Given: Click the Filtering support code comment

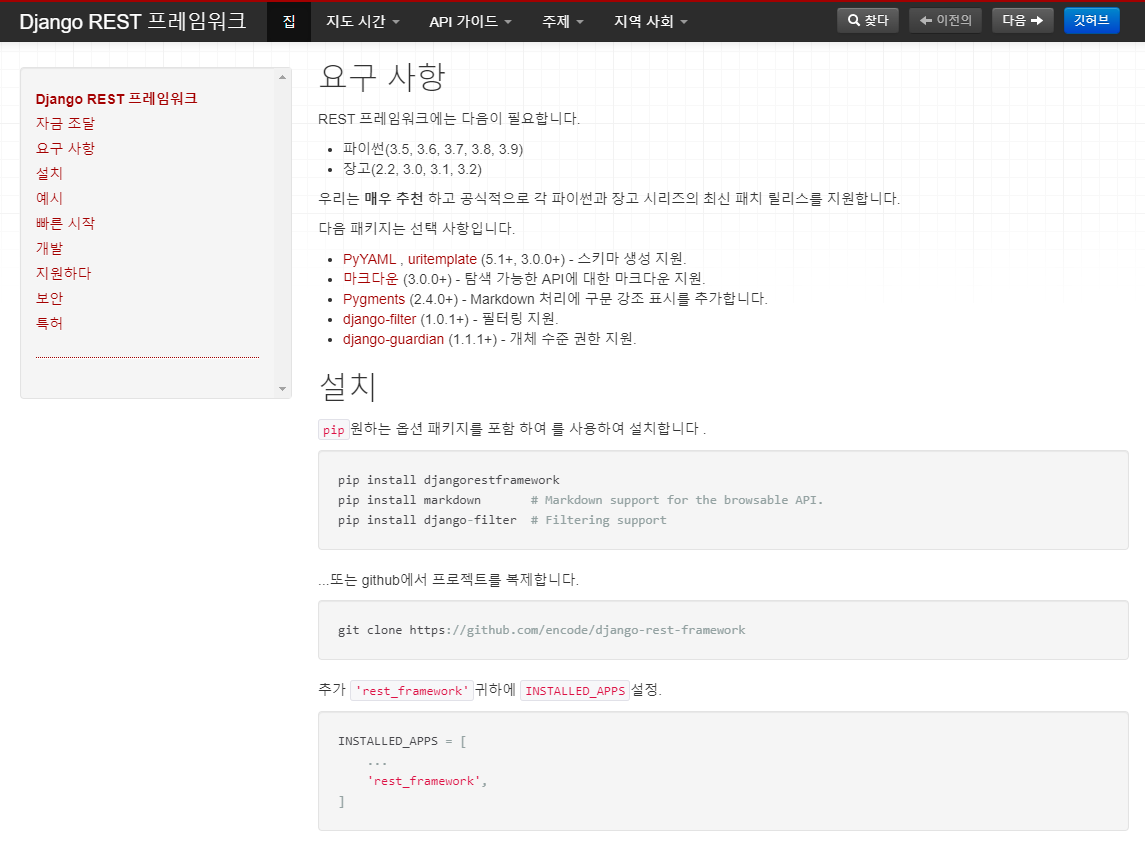Looking at the screenshot, I should click(x=599, y=520).
